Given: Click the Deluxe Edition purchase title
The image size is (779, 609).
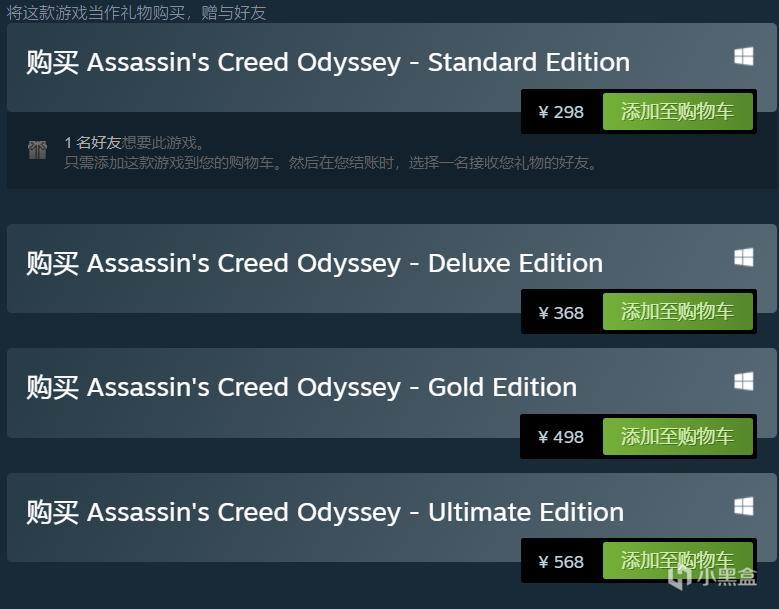Looking at the screenshot, I should click(314, 263).
